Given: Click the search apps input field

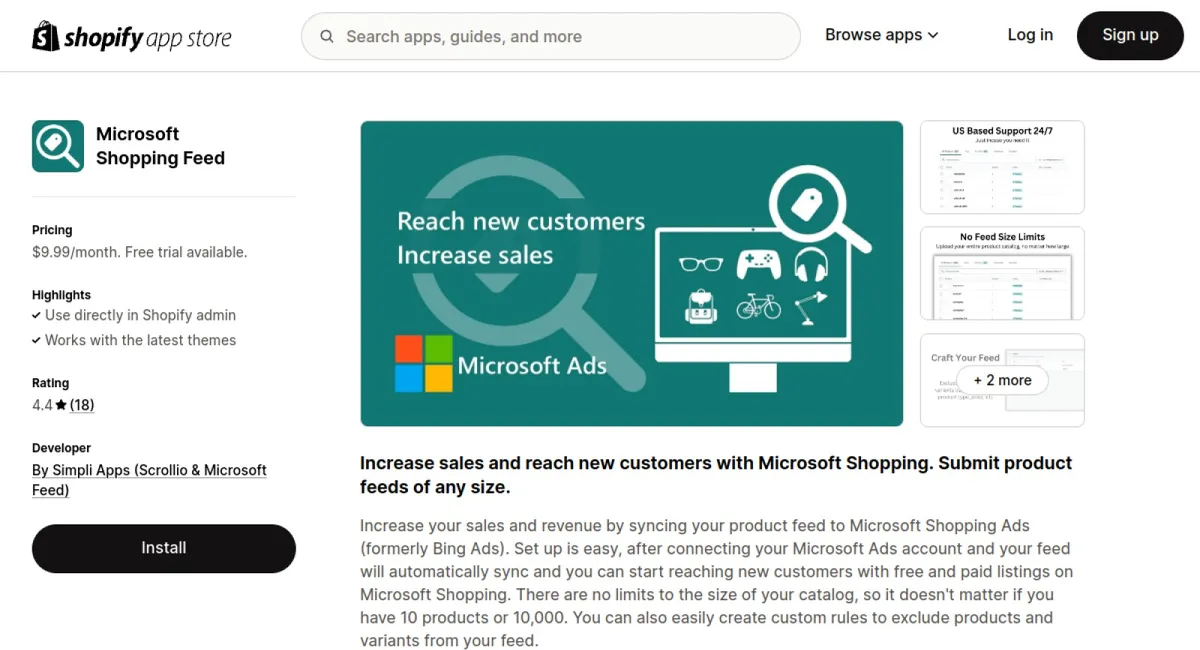Looking at the screenshot, I should [x=550, y=36].
